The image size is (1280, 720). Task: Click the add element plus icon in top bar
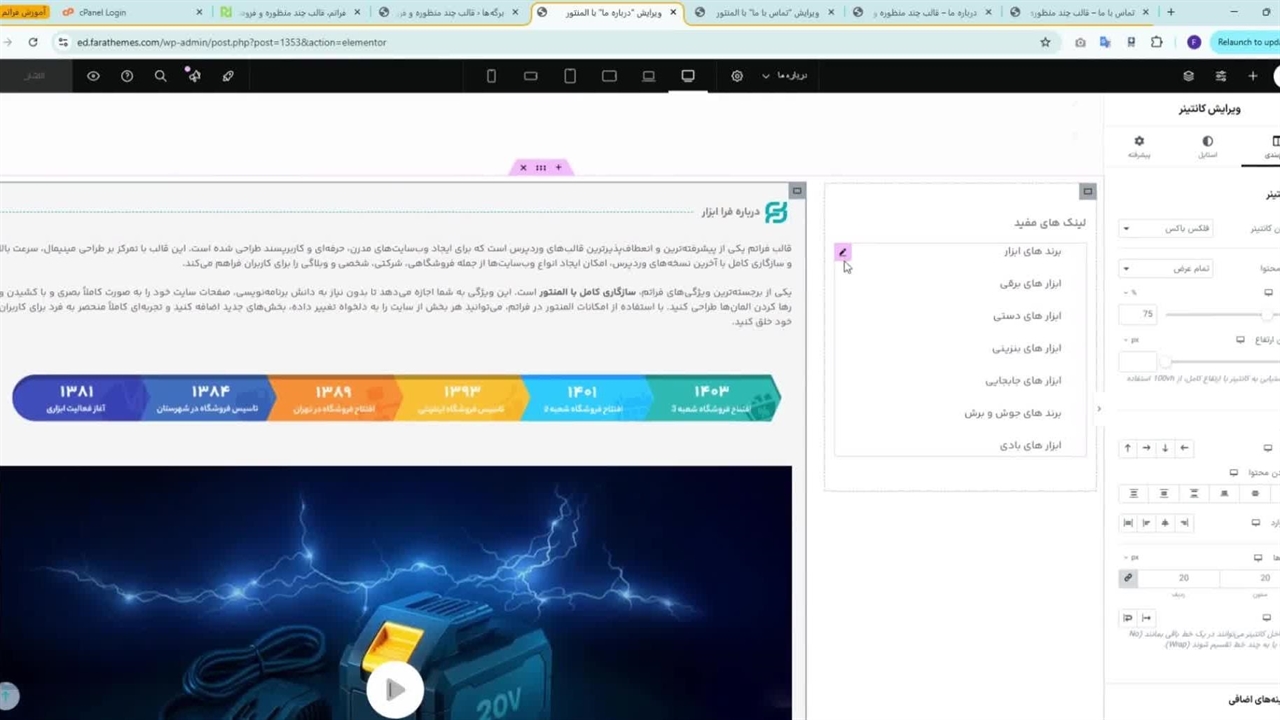point(1252,76)
